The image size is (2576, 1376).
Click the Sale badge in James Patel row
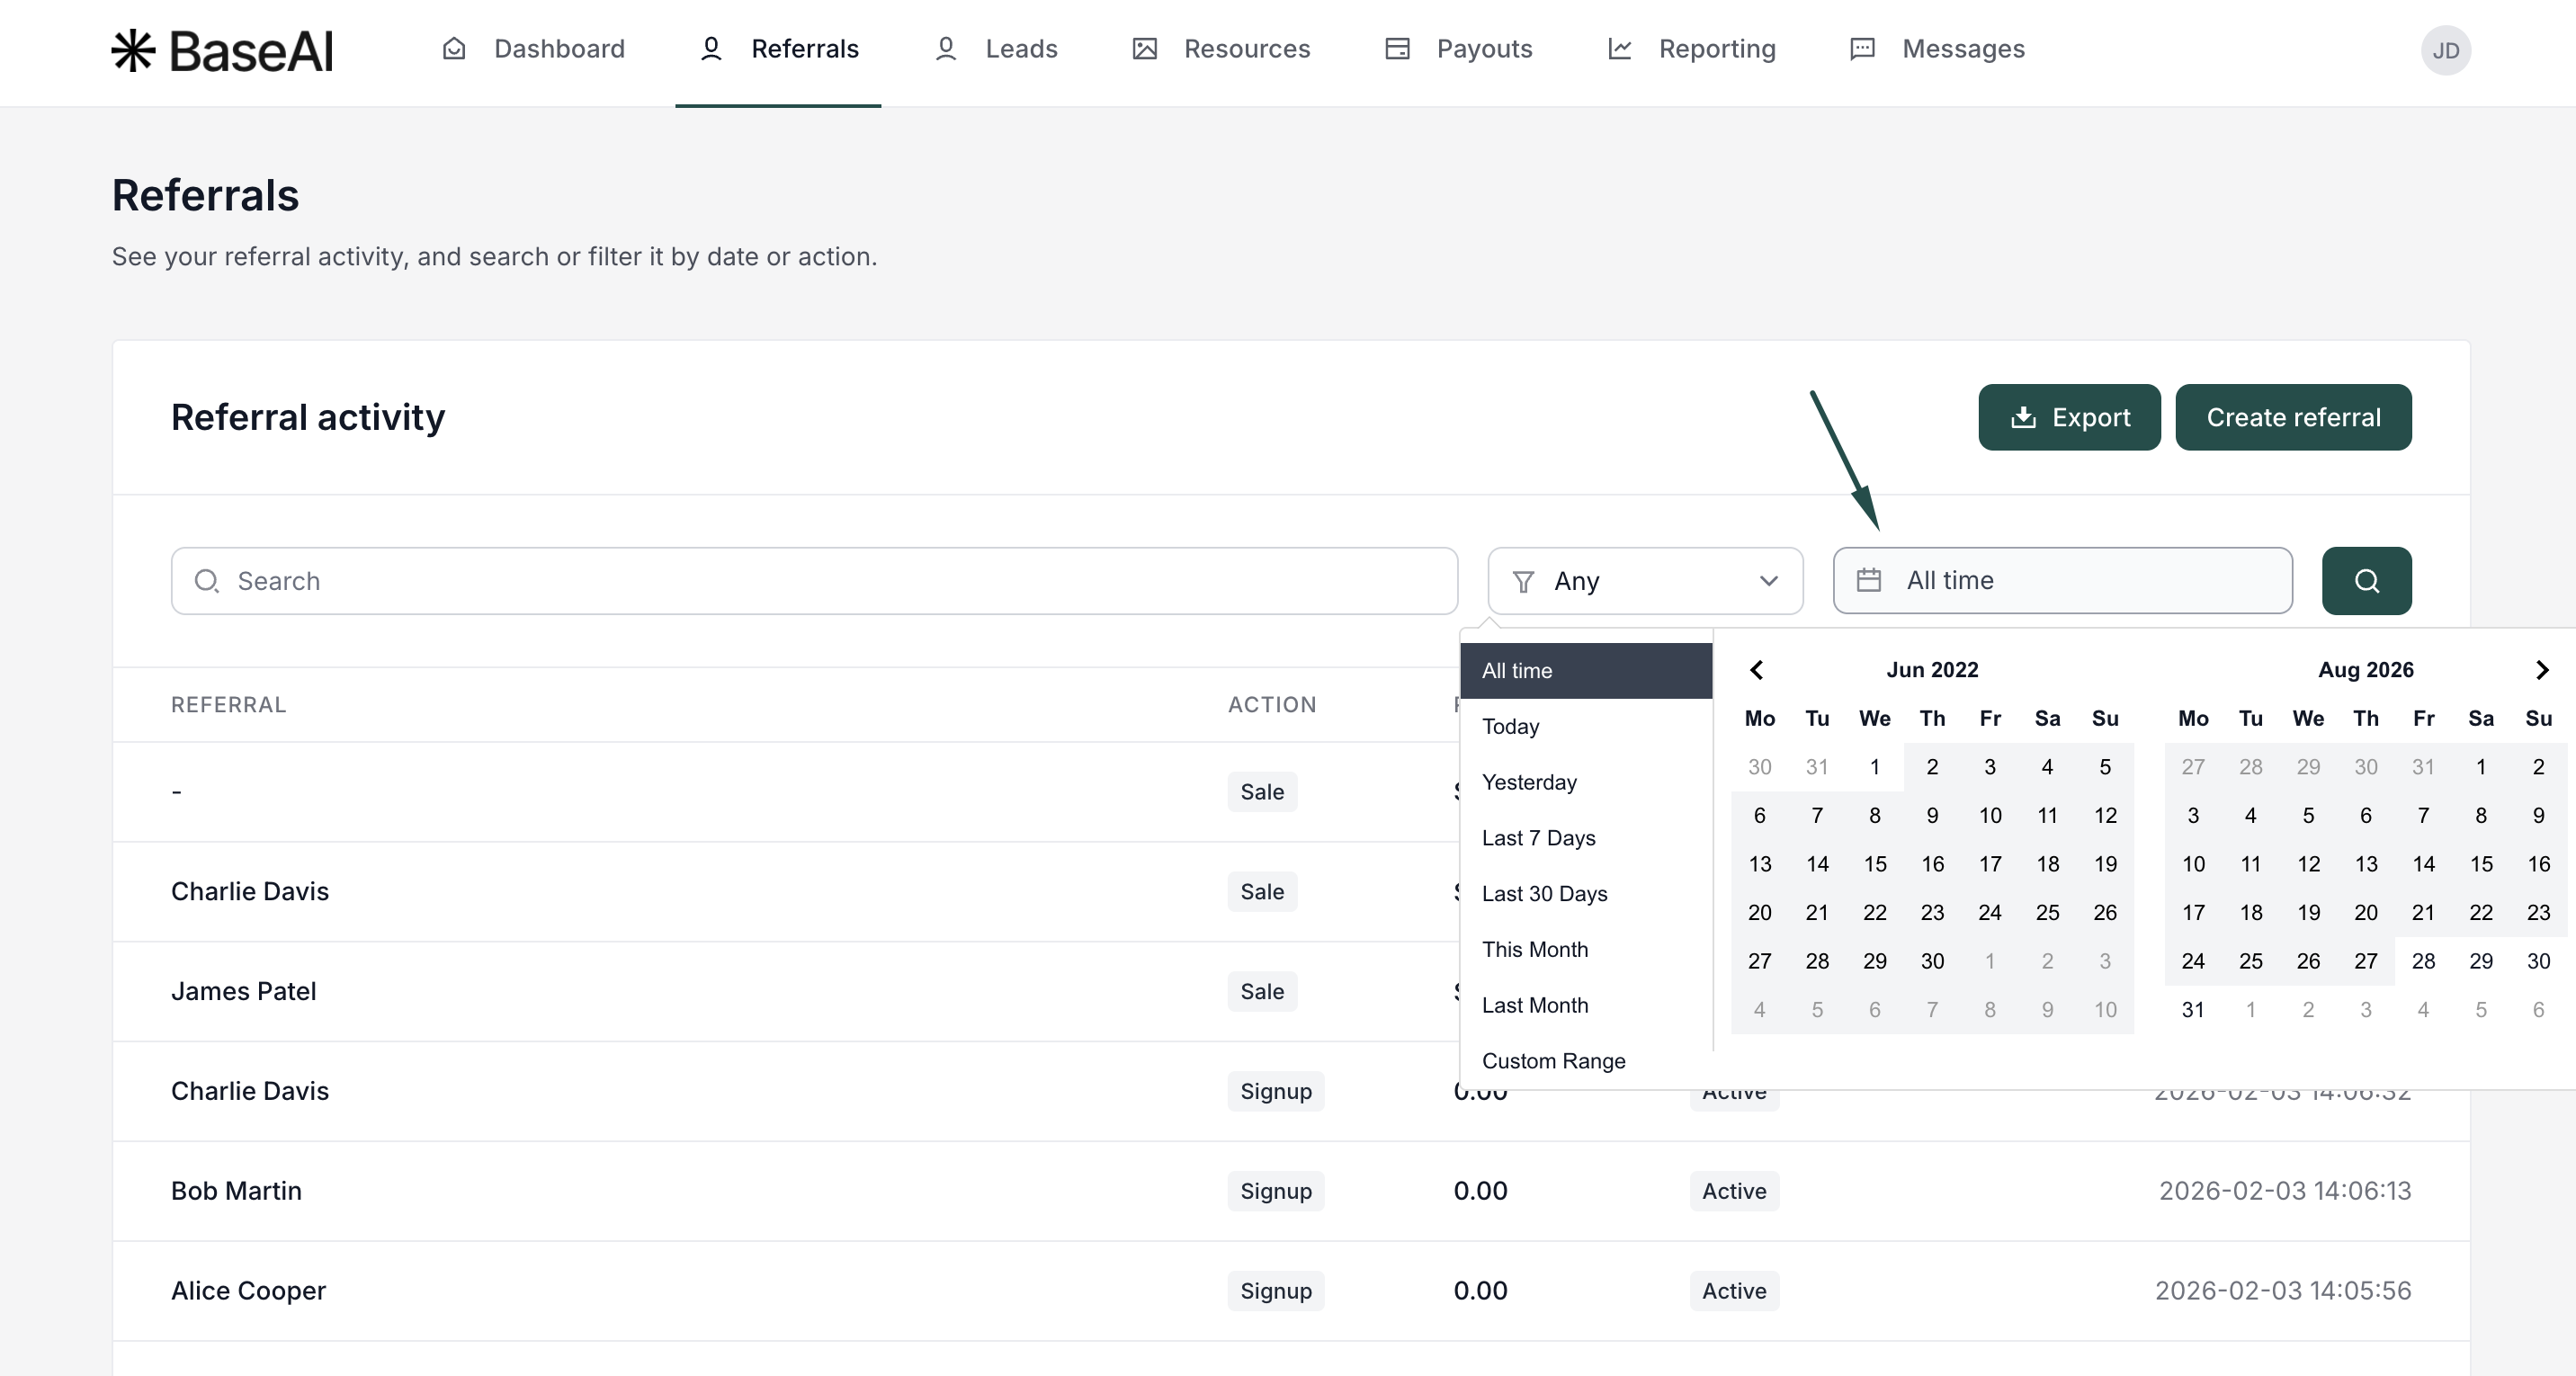tap(1262, 991)
